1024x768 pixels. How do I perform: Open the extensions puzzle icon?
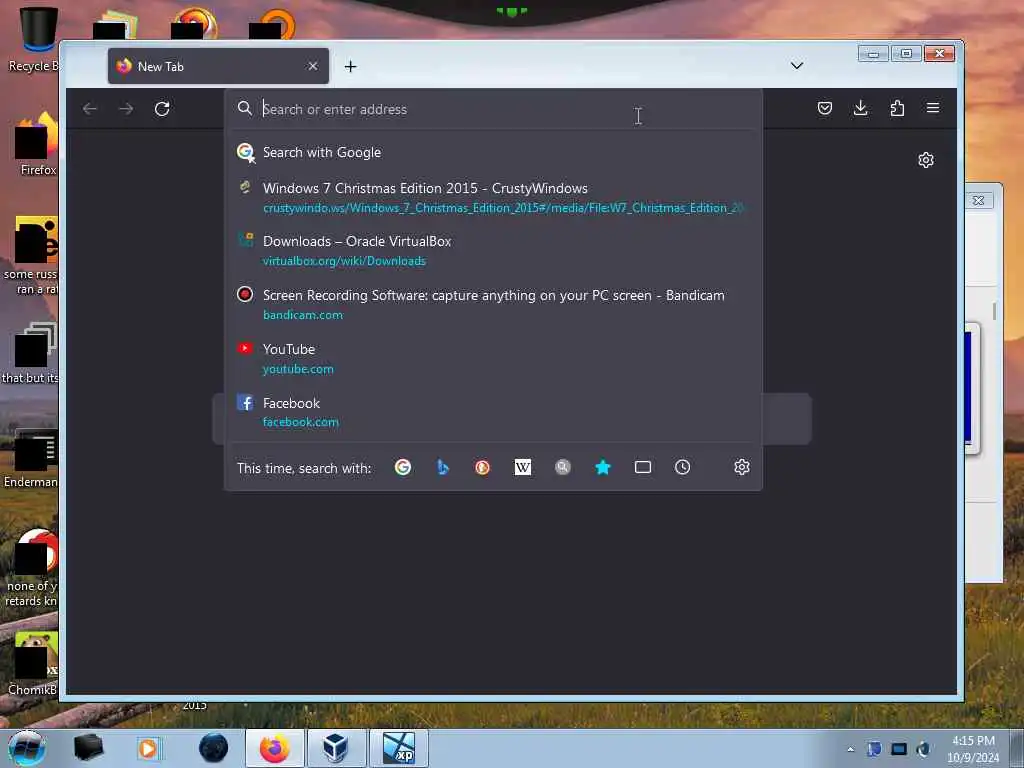[897, 108]
